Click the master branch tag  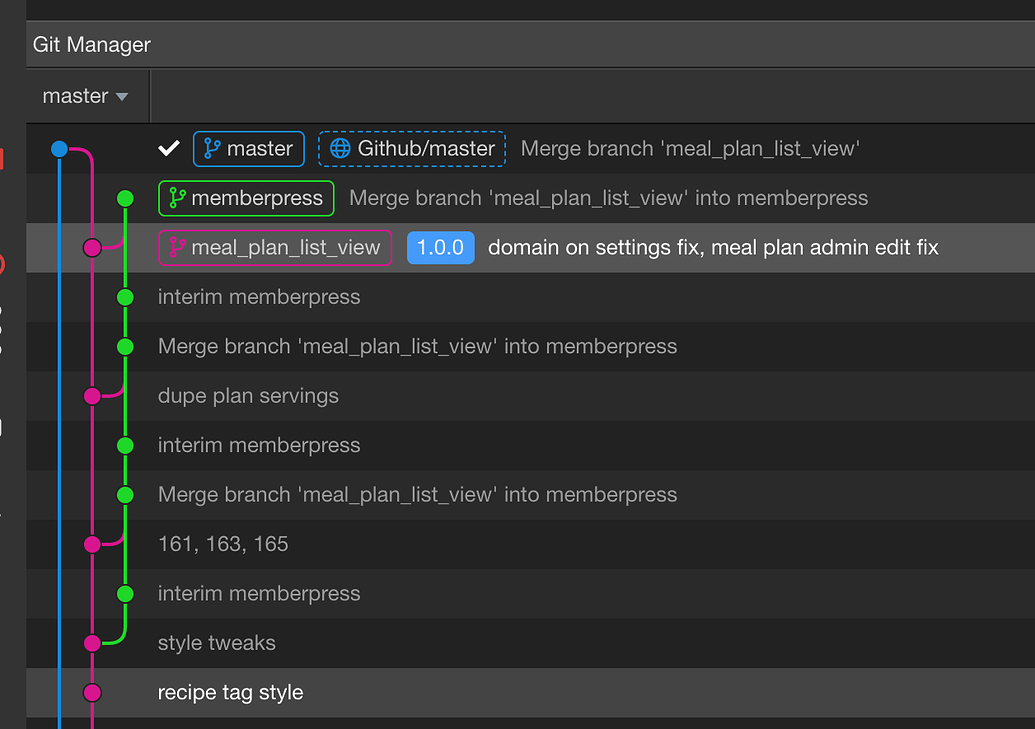pyautogui.click(x=248, y=149)
